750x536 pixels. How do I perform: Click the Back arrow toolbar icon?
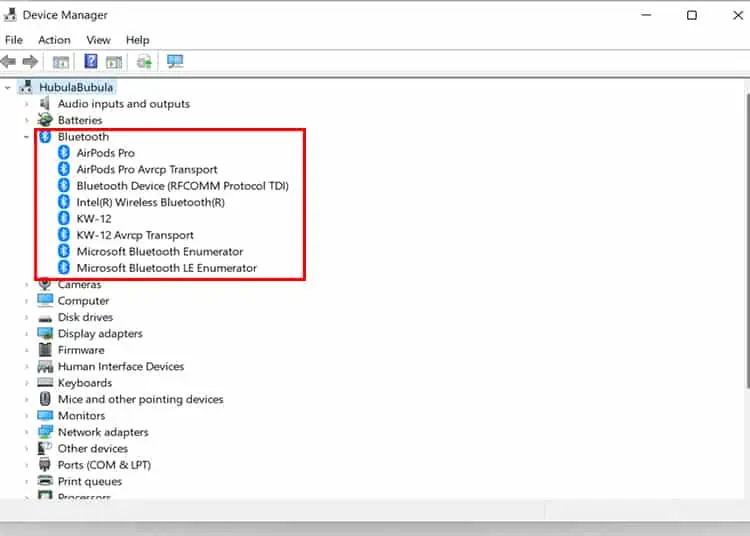[x=9, y=61]
